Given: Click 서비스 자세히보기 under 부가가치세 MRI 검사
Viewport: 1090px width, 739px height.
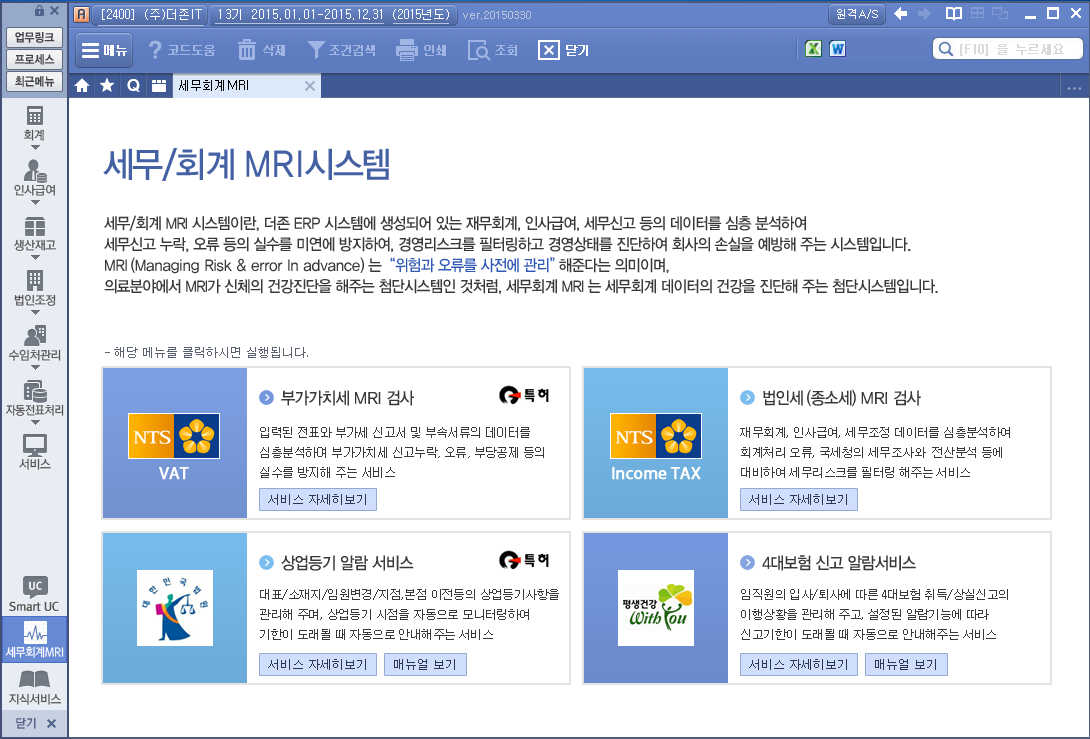Looking at the screenshot, I should coord(317,500).
